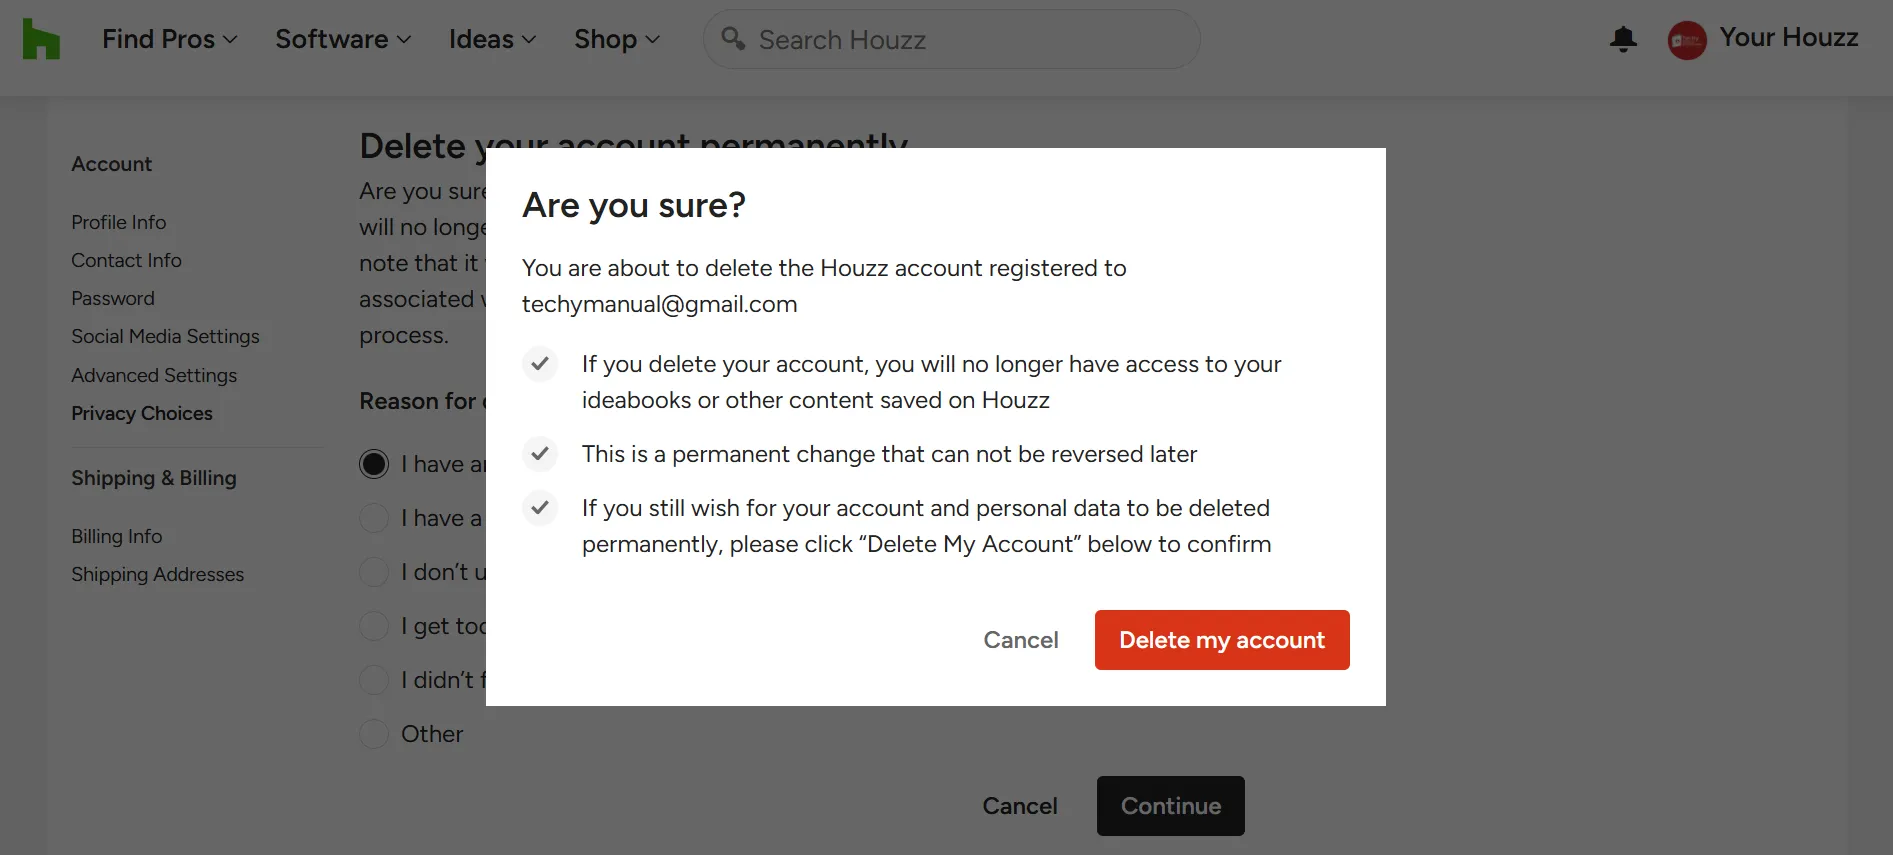Image resolution: width=1893 pixels, height=855 pixels.
Task: Click the Houzz logo icon
Action: (40, 38)
